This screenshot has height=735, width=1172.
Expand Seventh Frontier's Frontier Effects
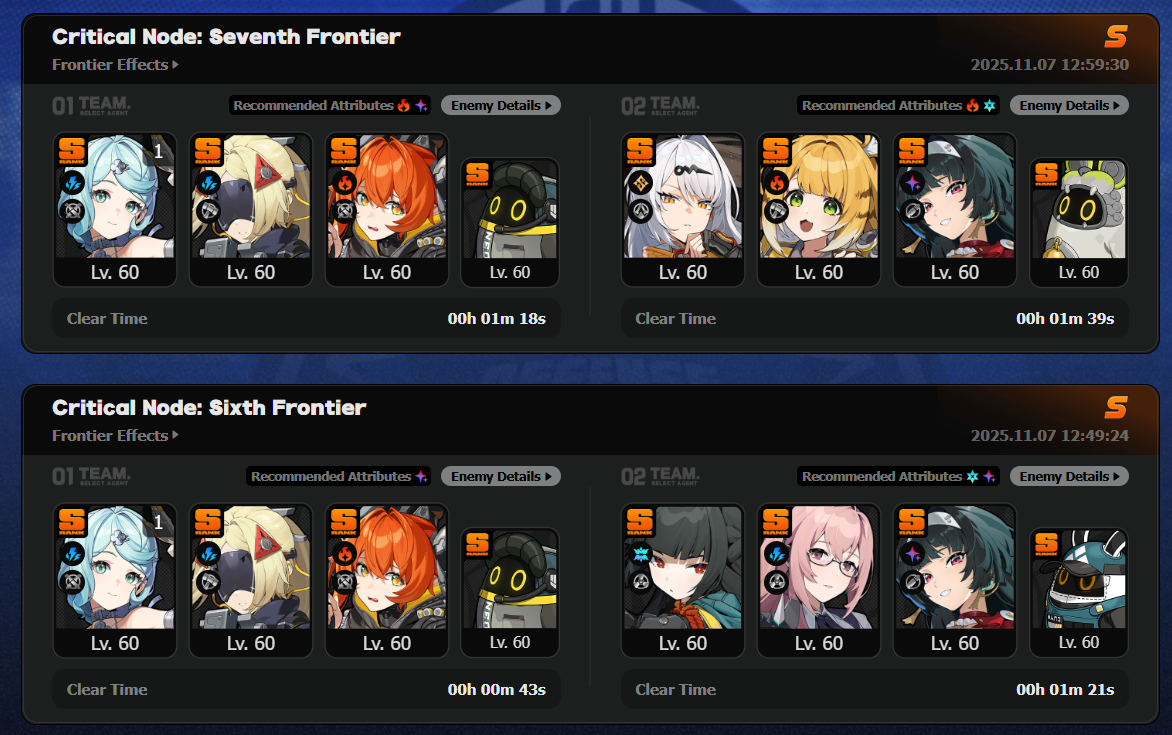(x=115, y=65)
